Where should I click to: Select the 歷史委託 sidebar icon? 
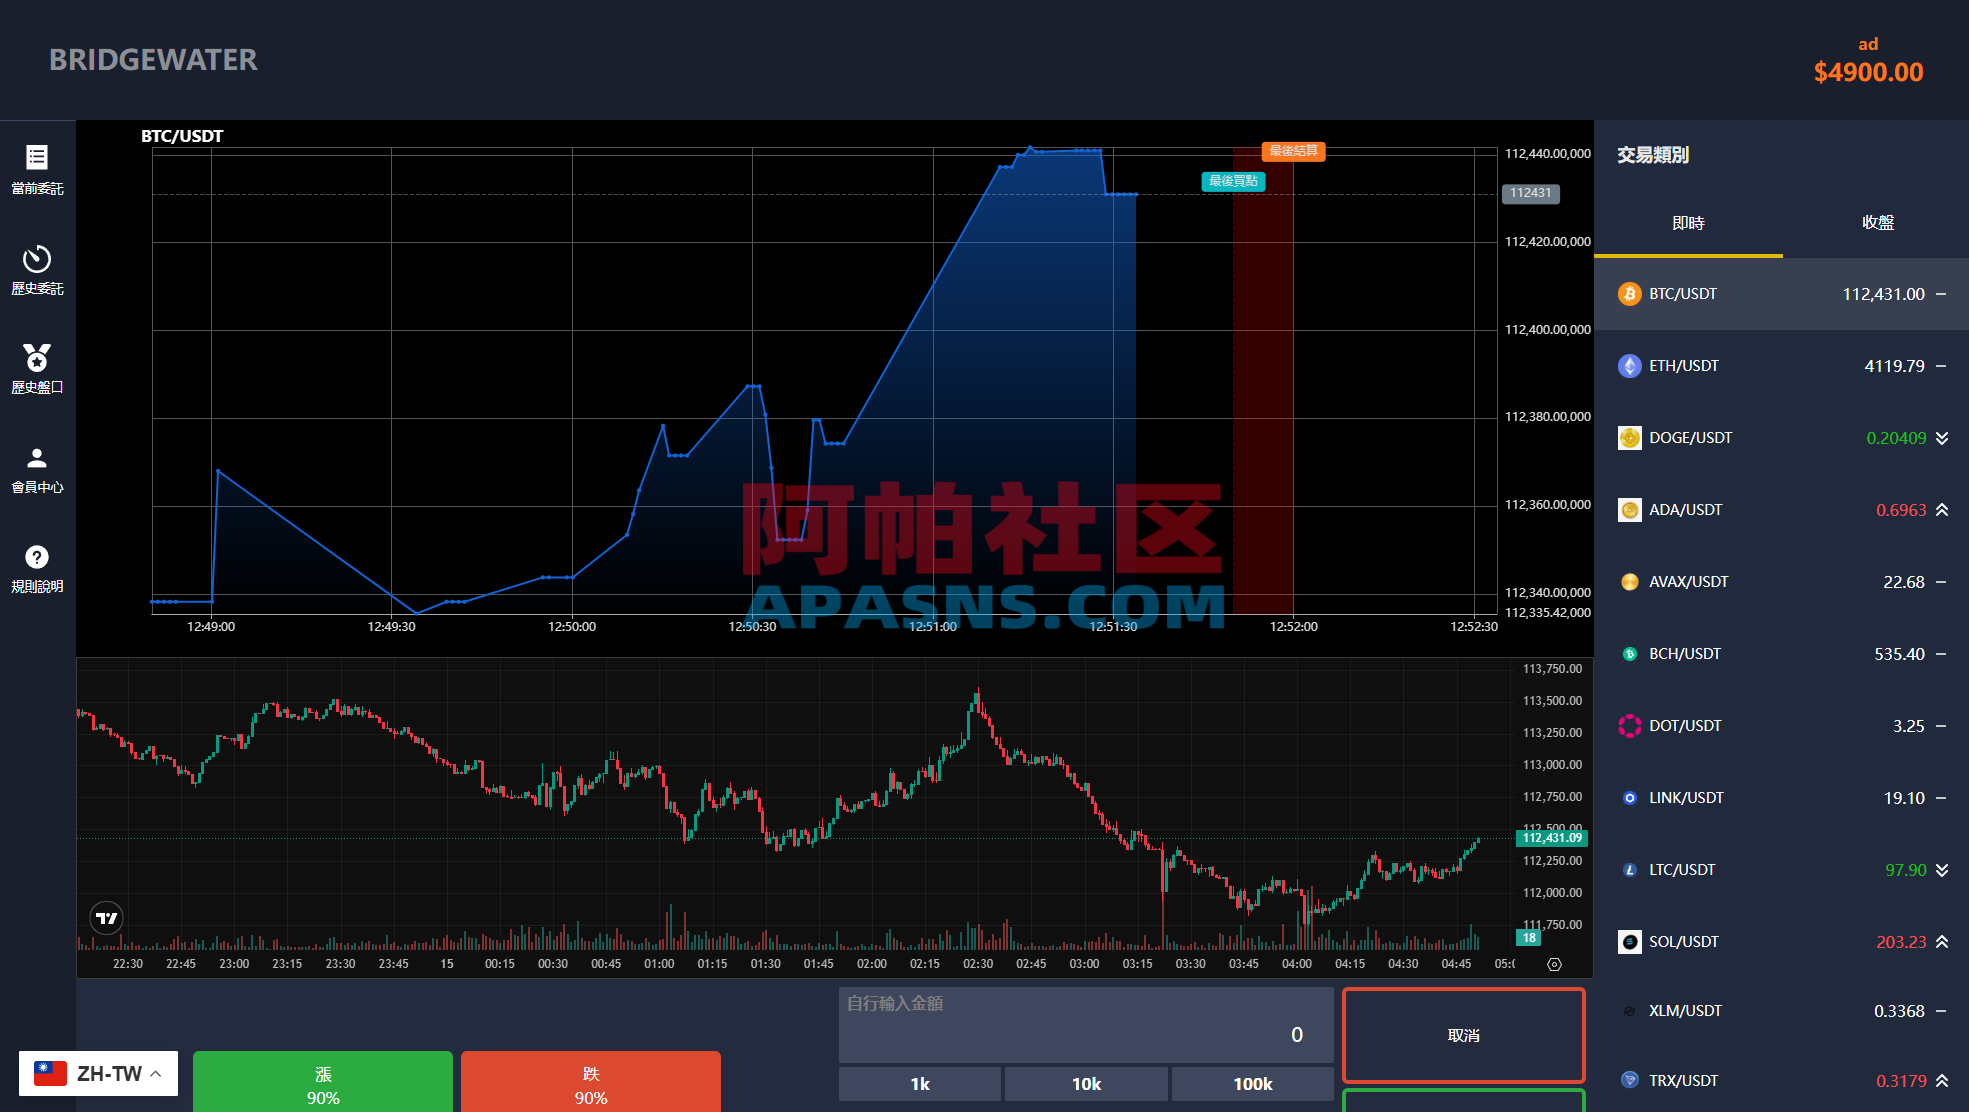pyautogui.click(x=37, y=270)
